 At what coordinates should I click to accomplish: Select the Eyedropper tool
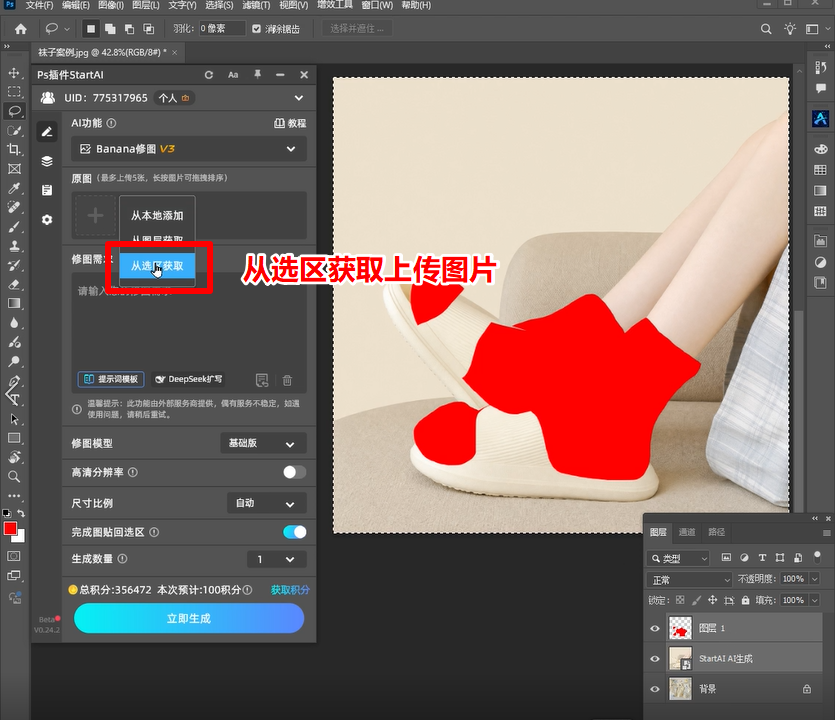(x=14, y=188)
